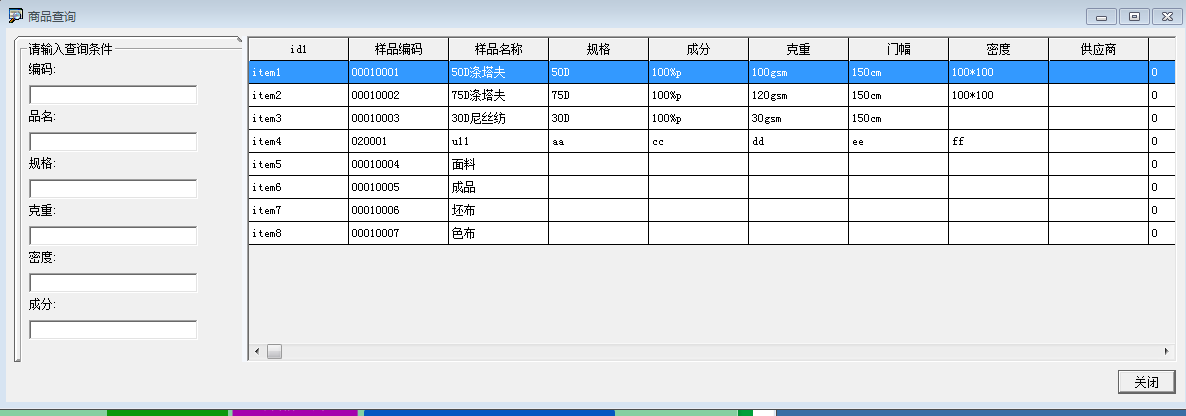Click code cell 00010001
This screenshot has height=416, width=1186.
[x=399, y=73]
